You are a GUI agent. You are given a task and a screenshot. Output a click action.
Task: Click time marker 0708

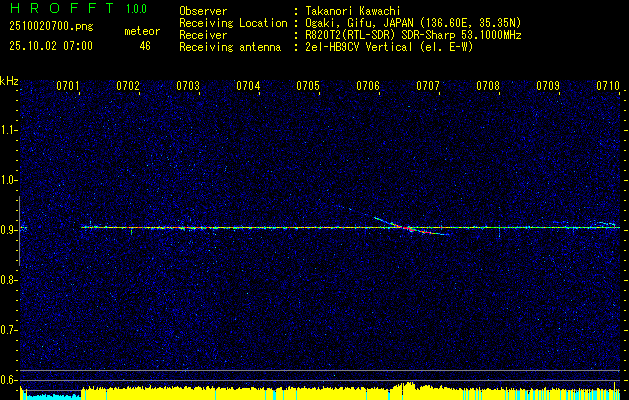[488, 85]
